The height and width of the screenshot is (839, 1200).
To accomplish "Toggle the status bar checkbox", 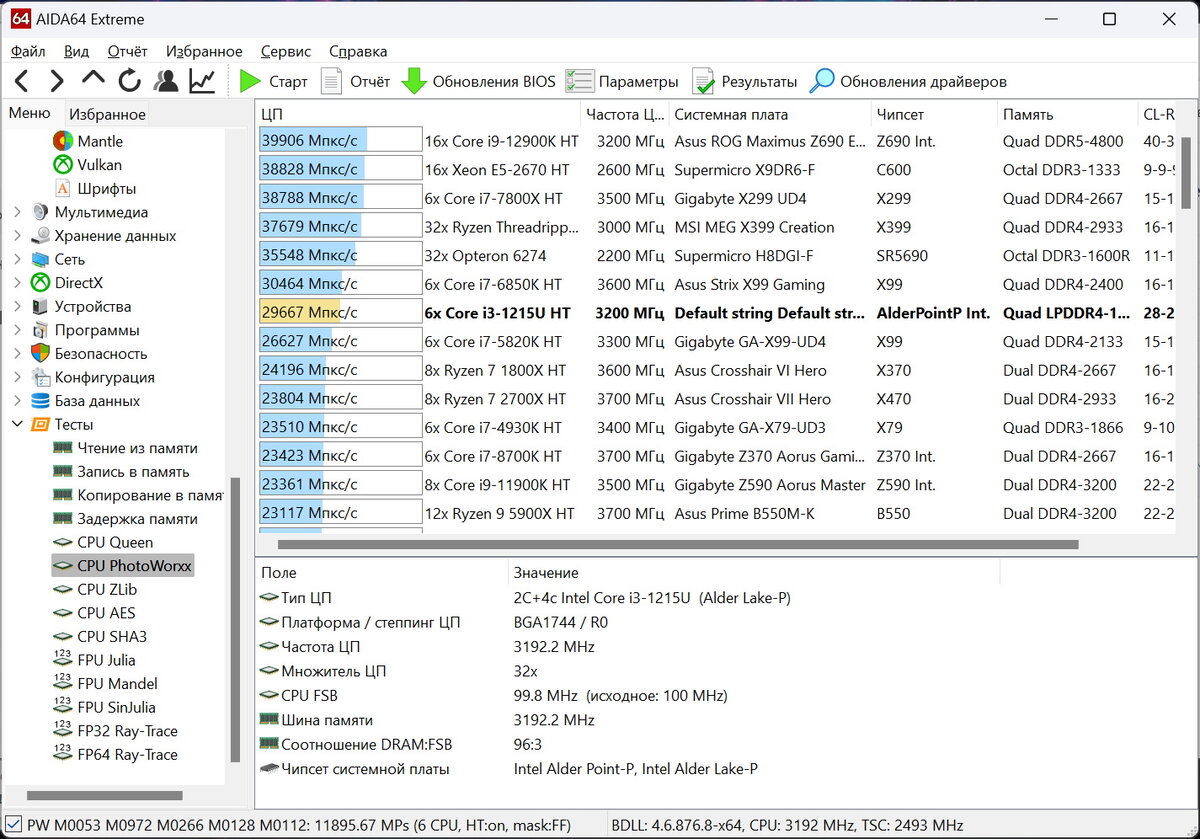I will point(12,825).
